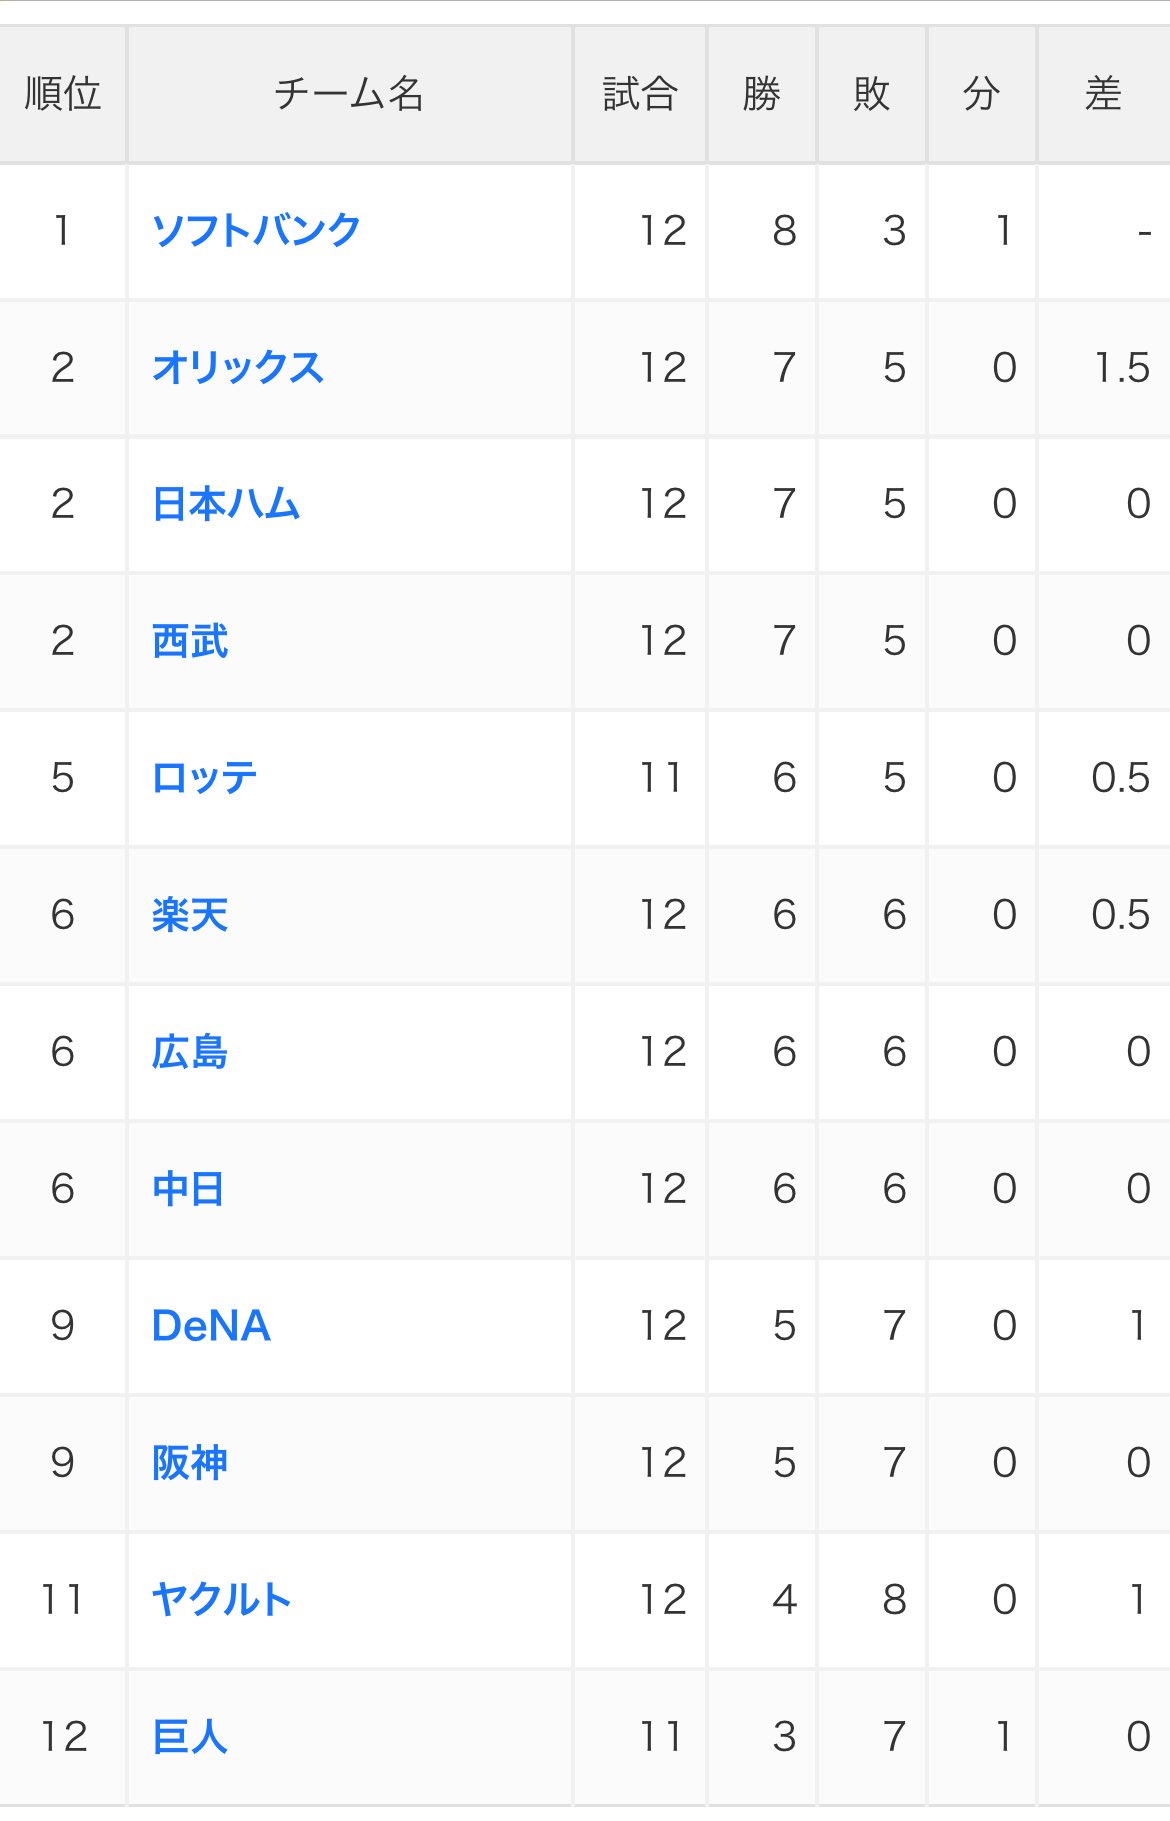
Task: Open the ソフトバンク team link
Action: [x=256, y=231]
